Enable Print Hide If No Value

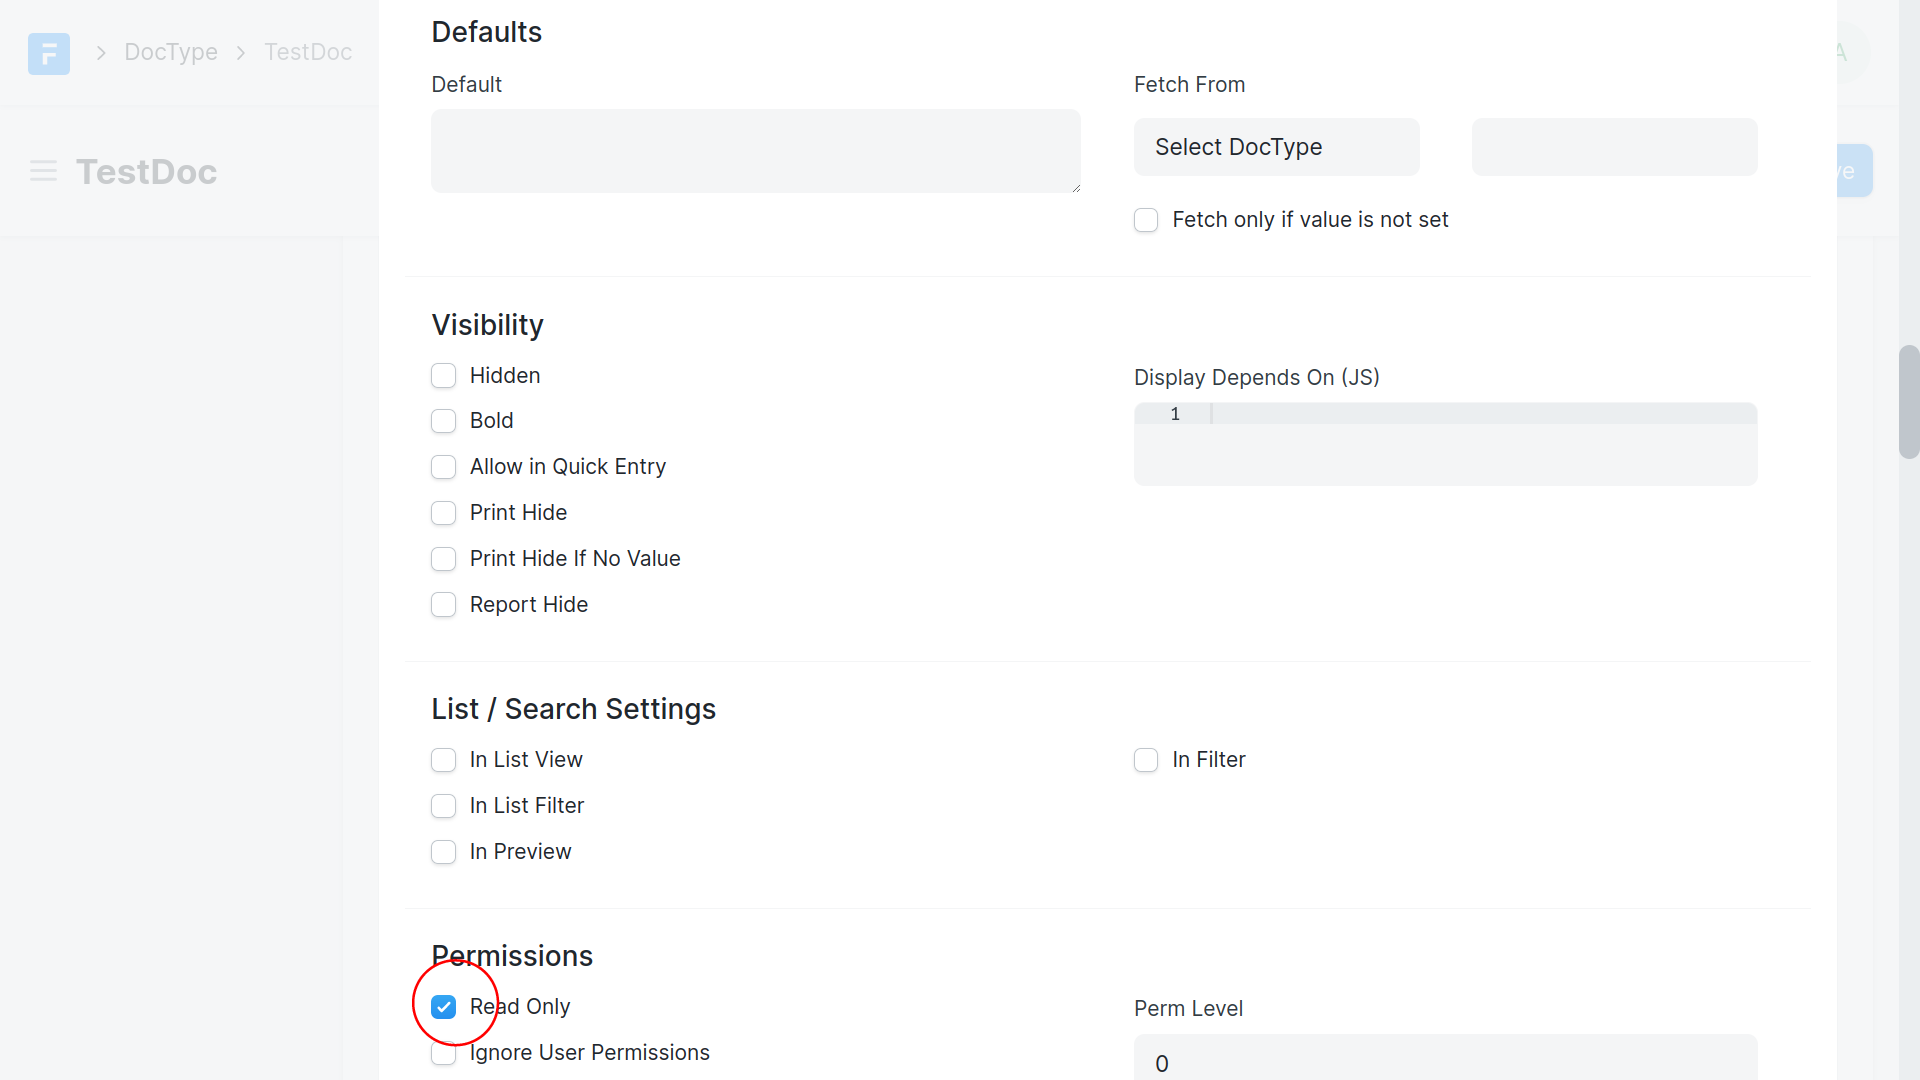(x=444, y=559)
